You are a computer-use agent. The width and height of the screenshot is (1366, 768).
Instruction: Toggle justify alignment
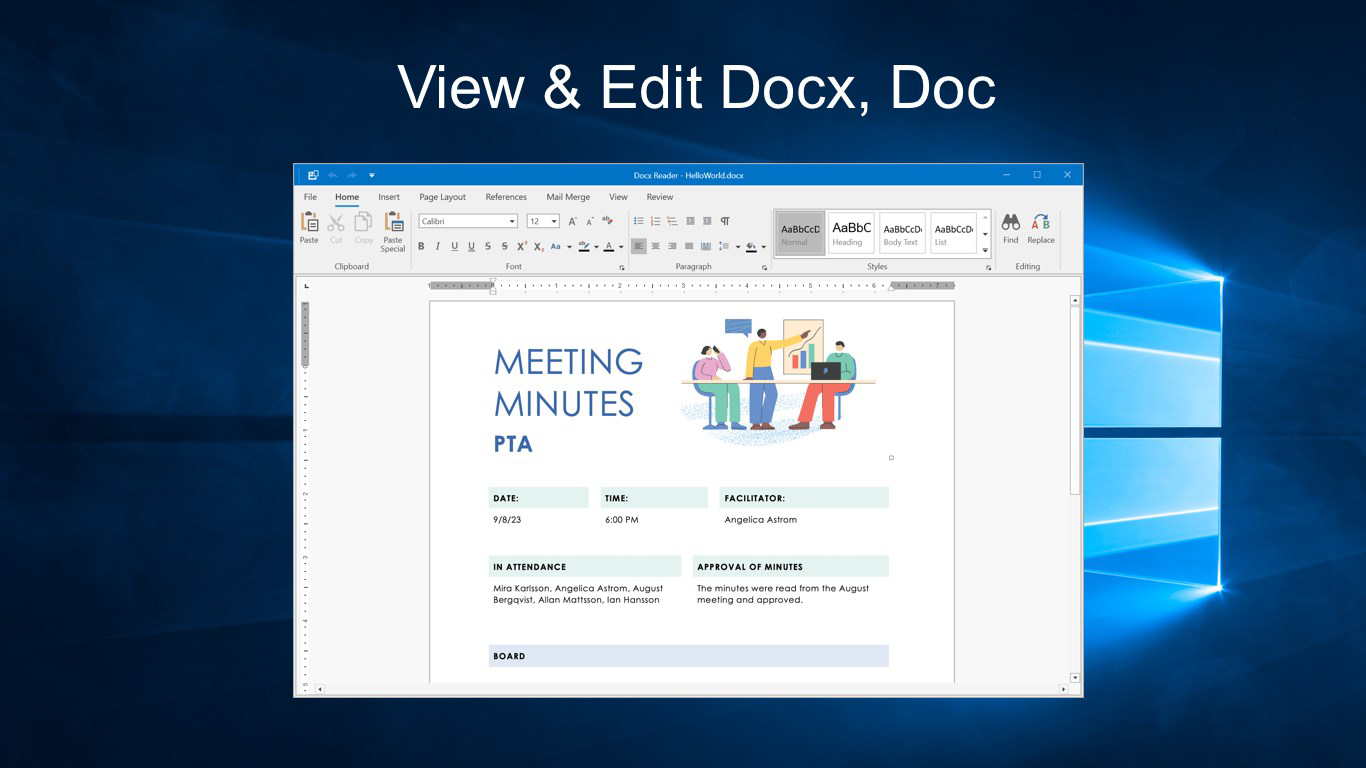point(689,246)
